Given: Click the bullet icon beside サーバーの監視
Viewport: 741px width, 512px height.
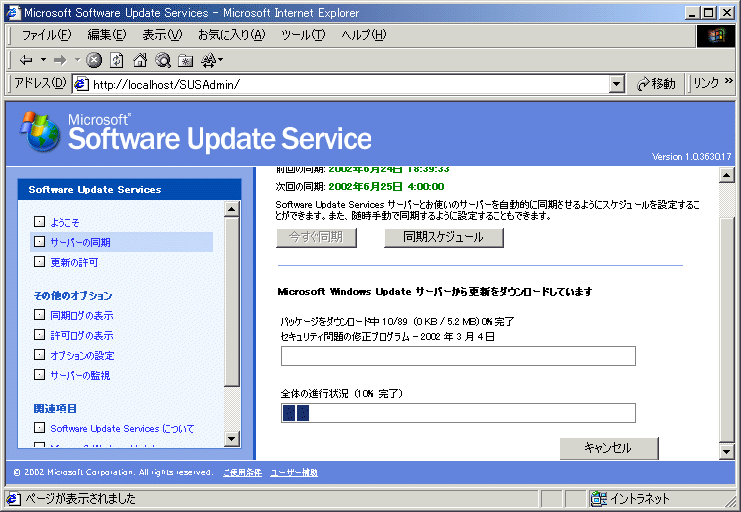Looking at the screenshot, I should (x=40, y=374).
